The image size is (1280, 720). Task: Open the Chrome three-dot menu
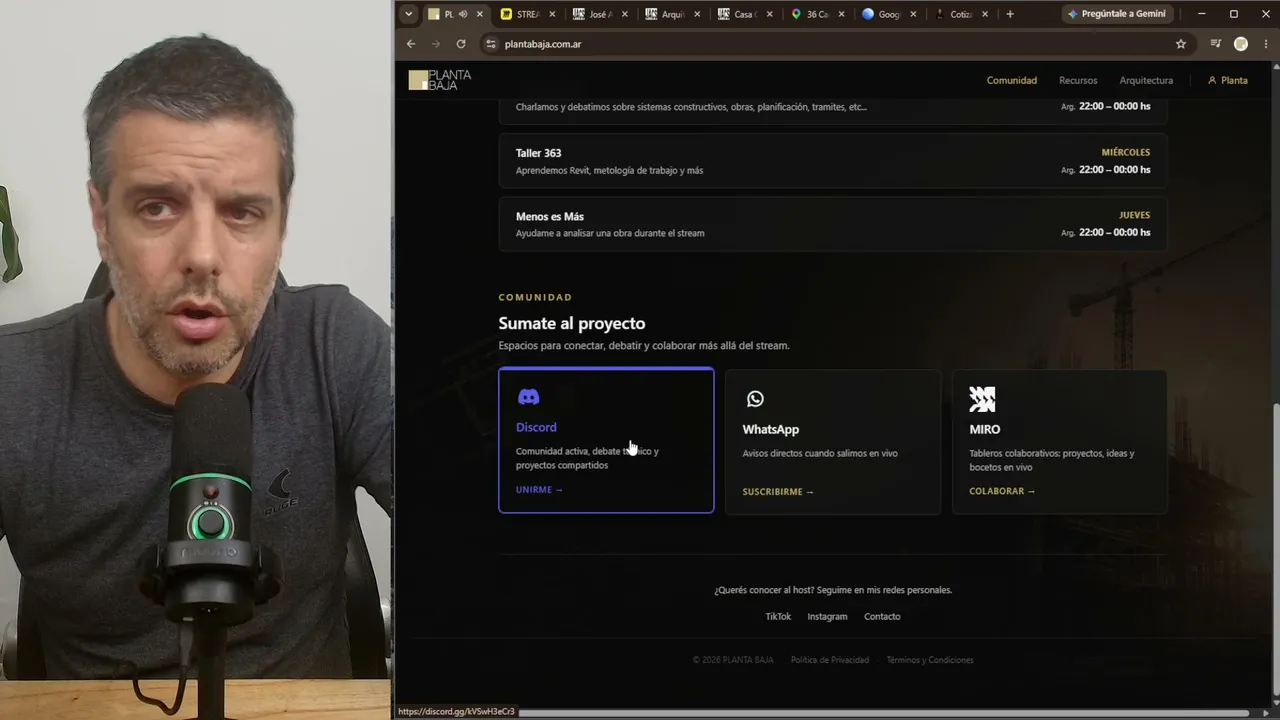tap(1265, 44)
